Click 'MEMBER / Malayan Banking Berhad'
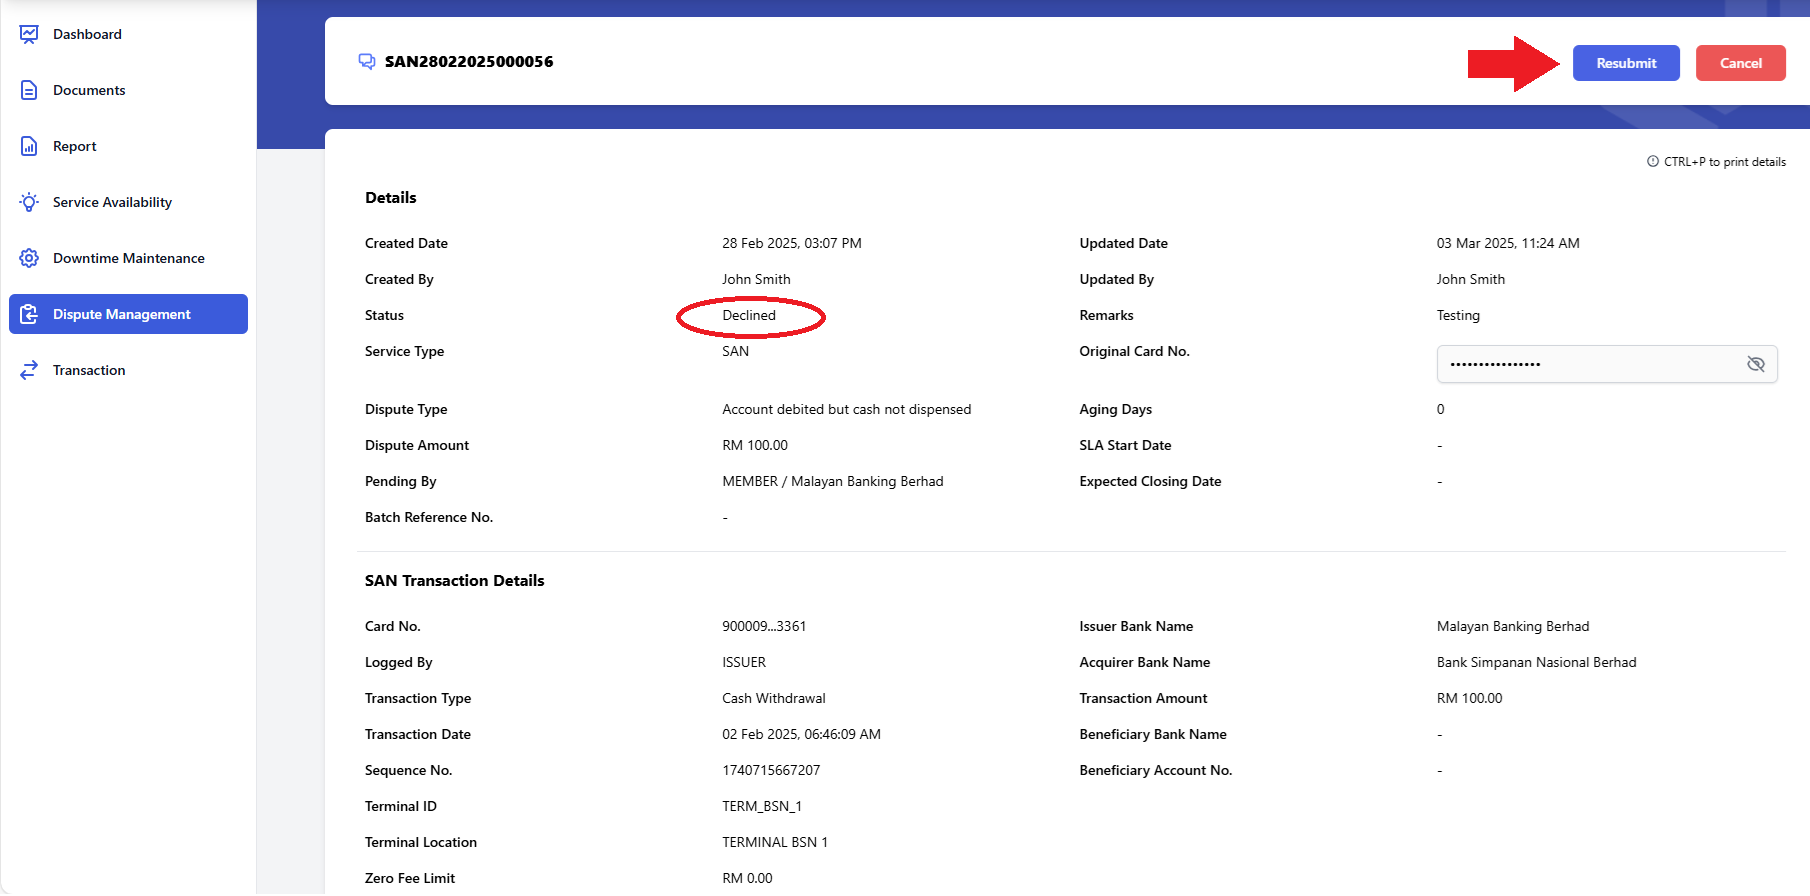This screenshot has width=1810, height=896. click(x=833, y=481)
